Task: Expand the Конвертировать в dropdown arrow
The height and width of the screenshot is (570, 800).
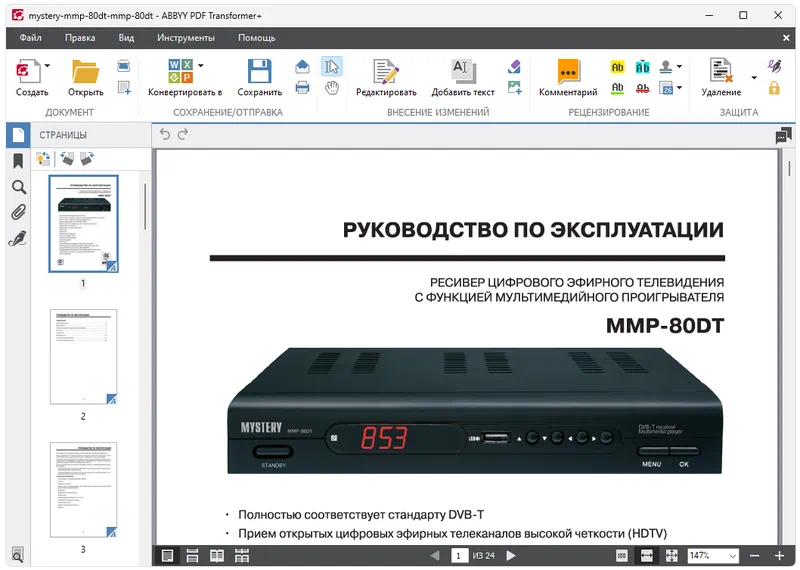Action: point(201,66)
